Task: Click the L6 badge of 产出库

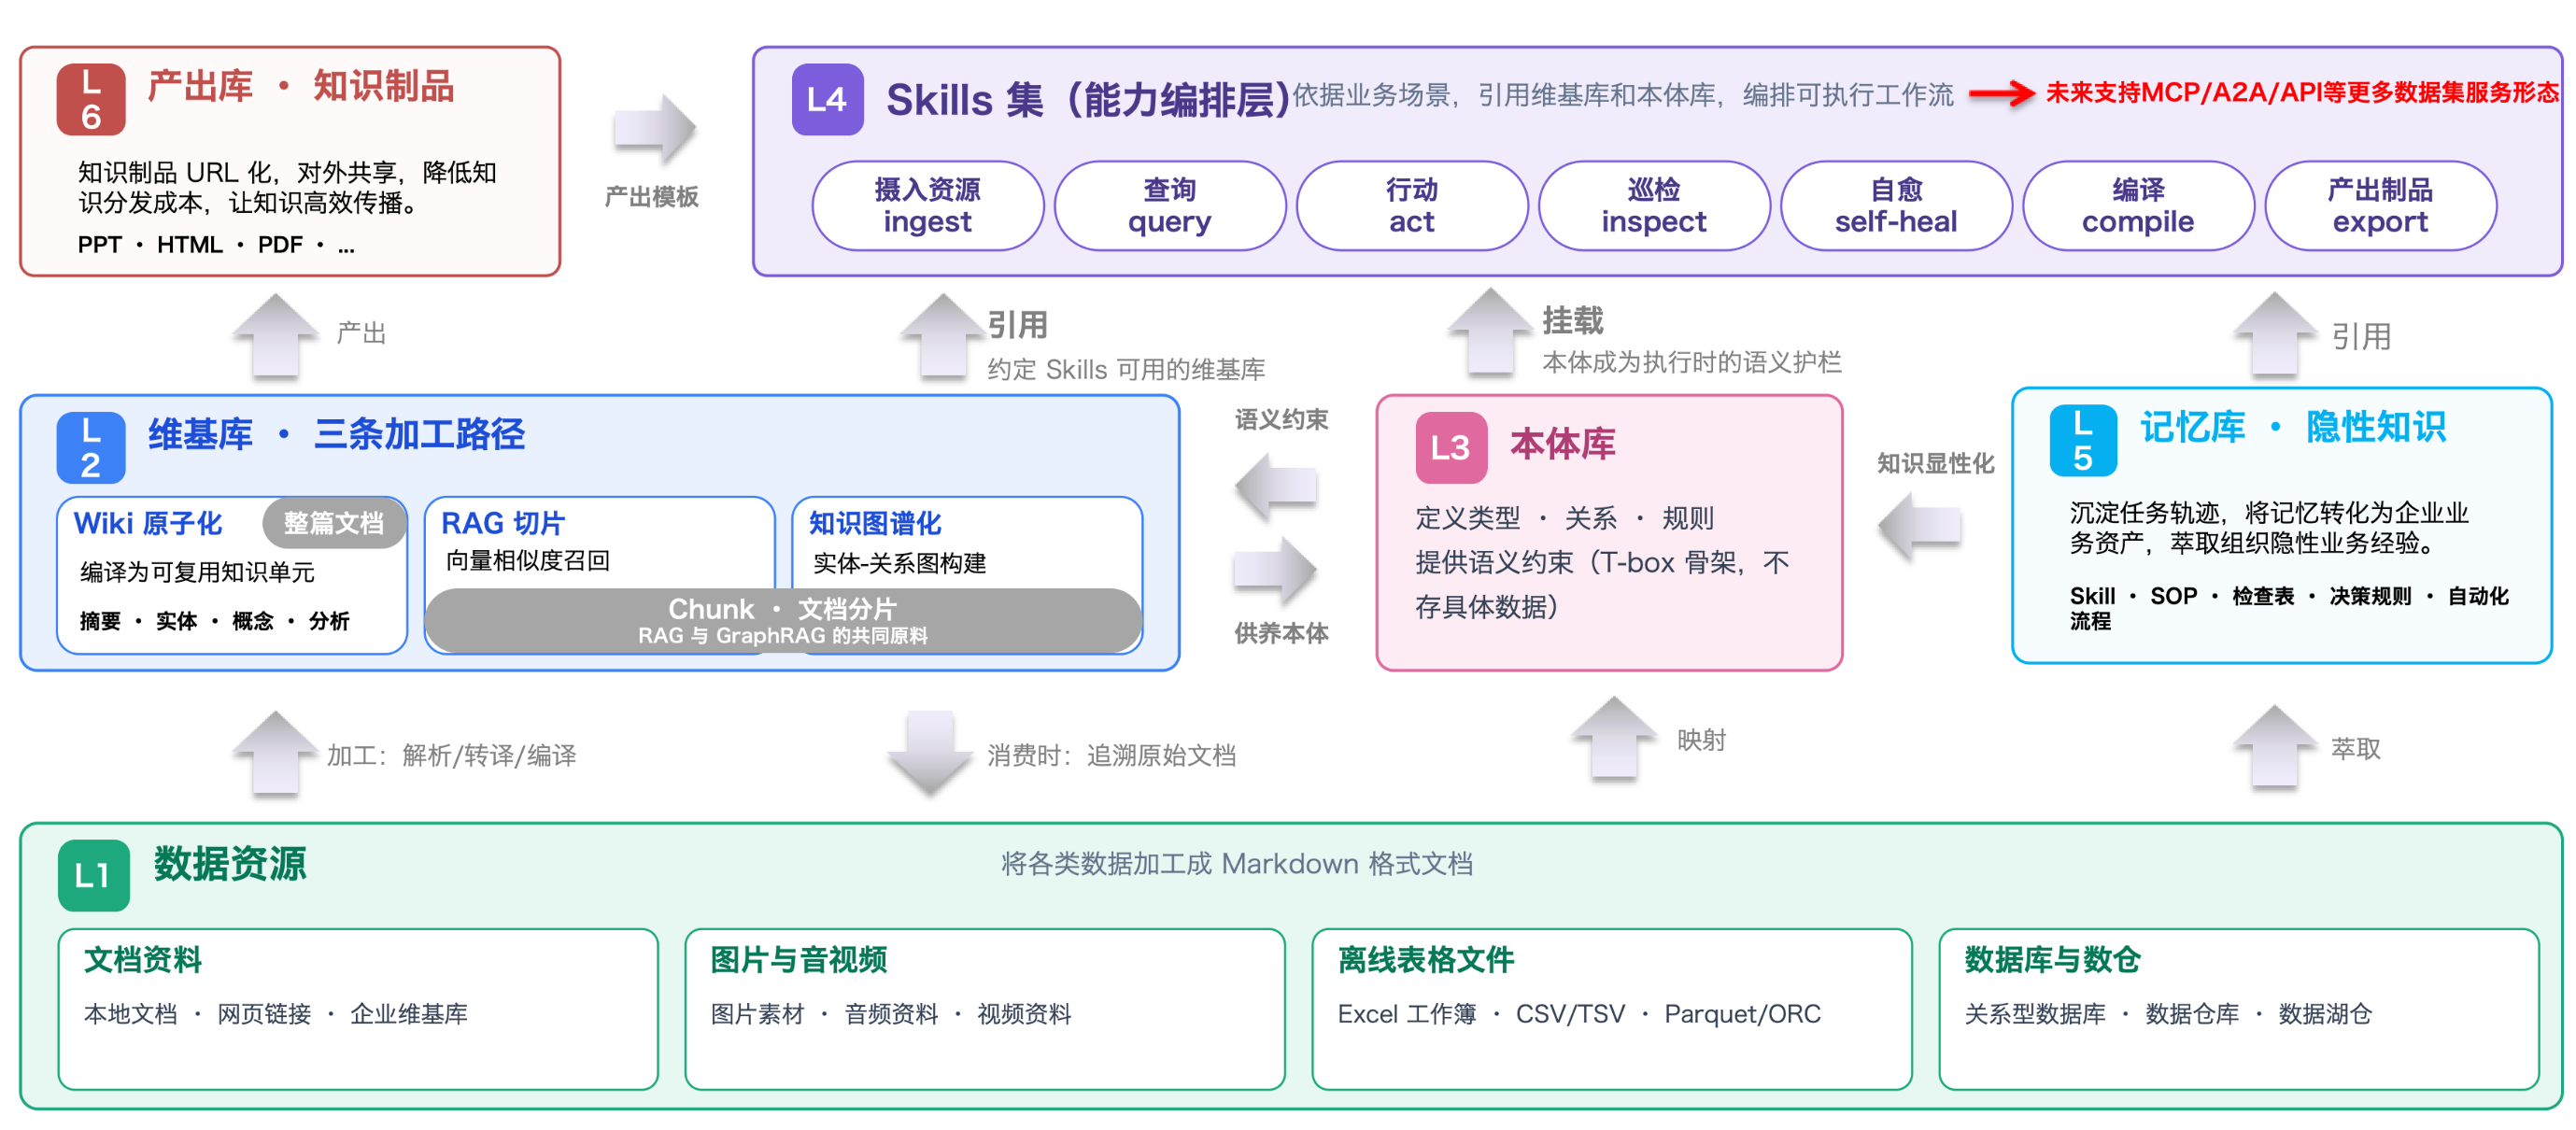Action: 91,99
